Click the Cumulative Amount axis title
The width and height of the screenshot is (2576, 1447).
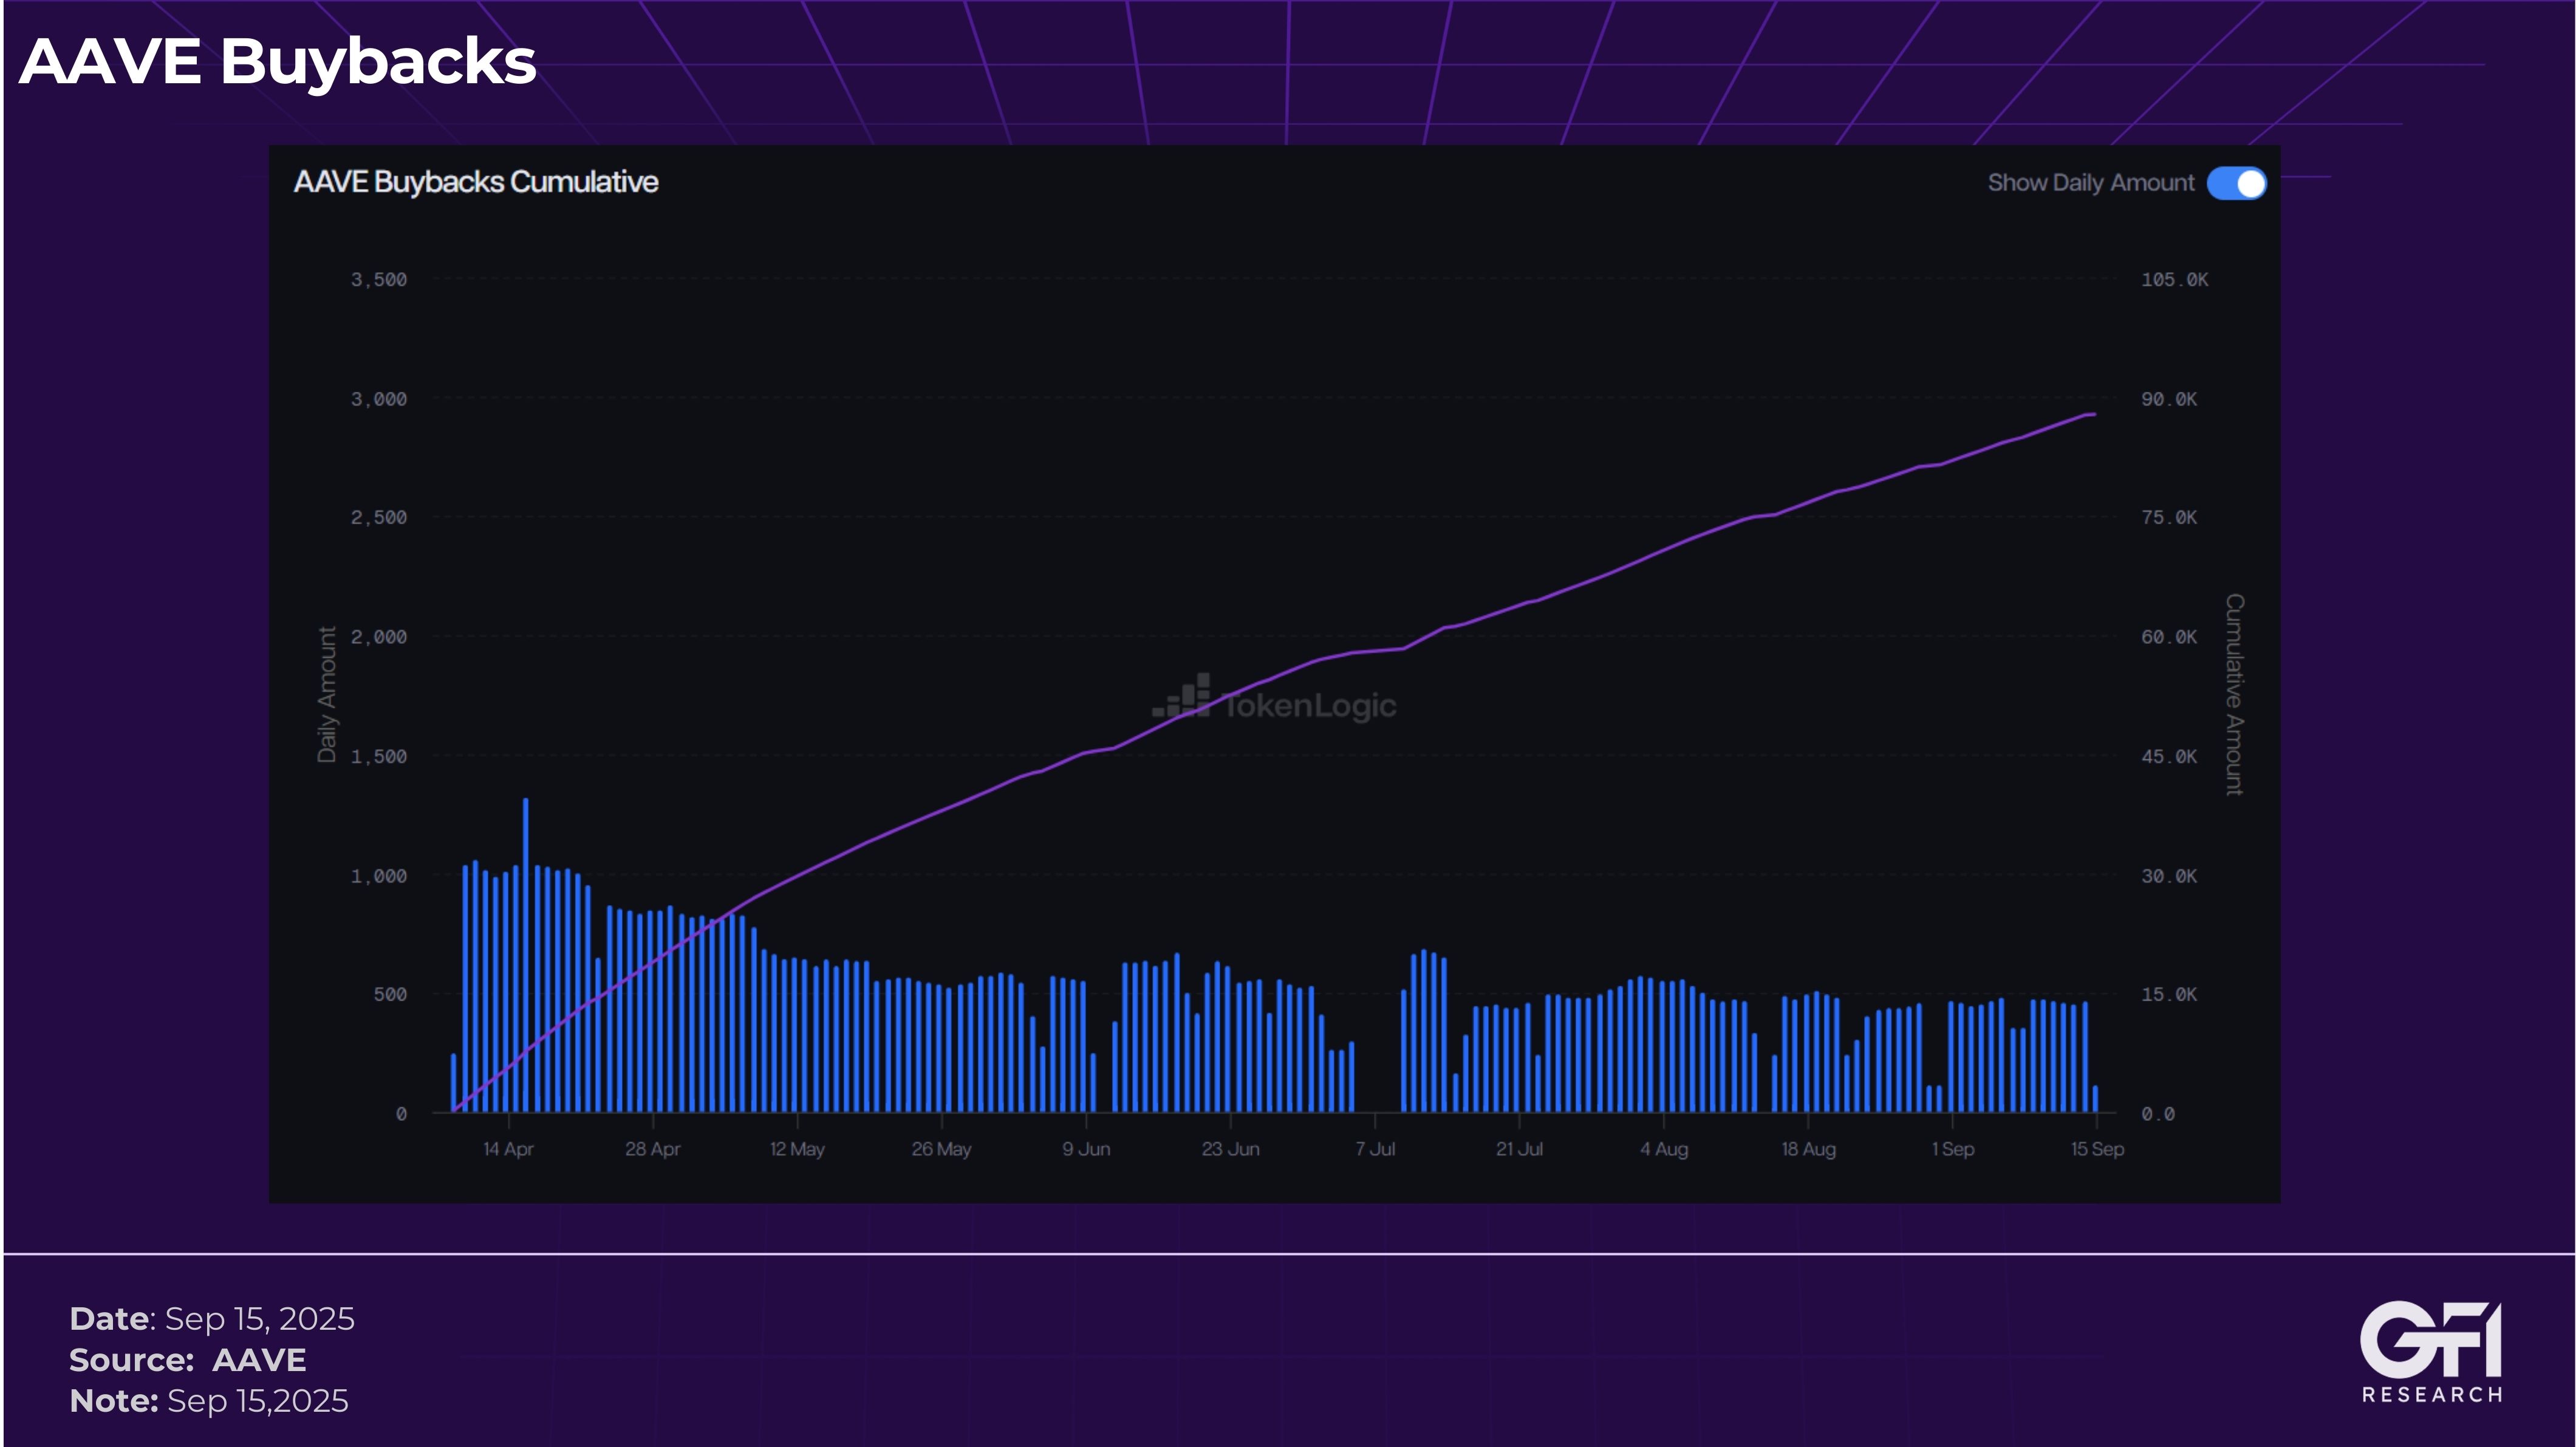(x=2234, y=695)
